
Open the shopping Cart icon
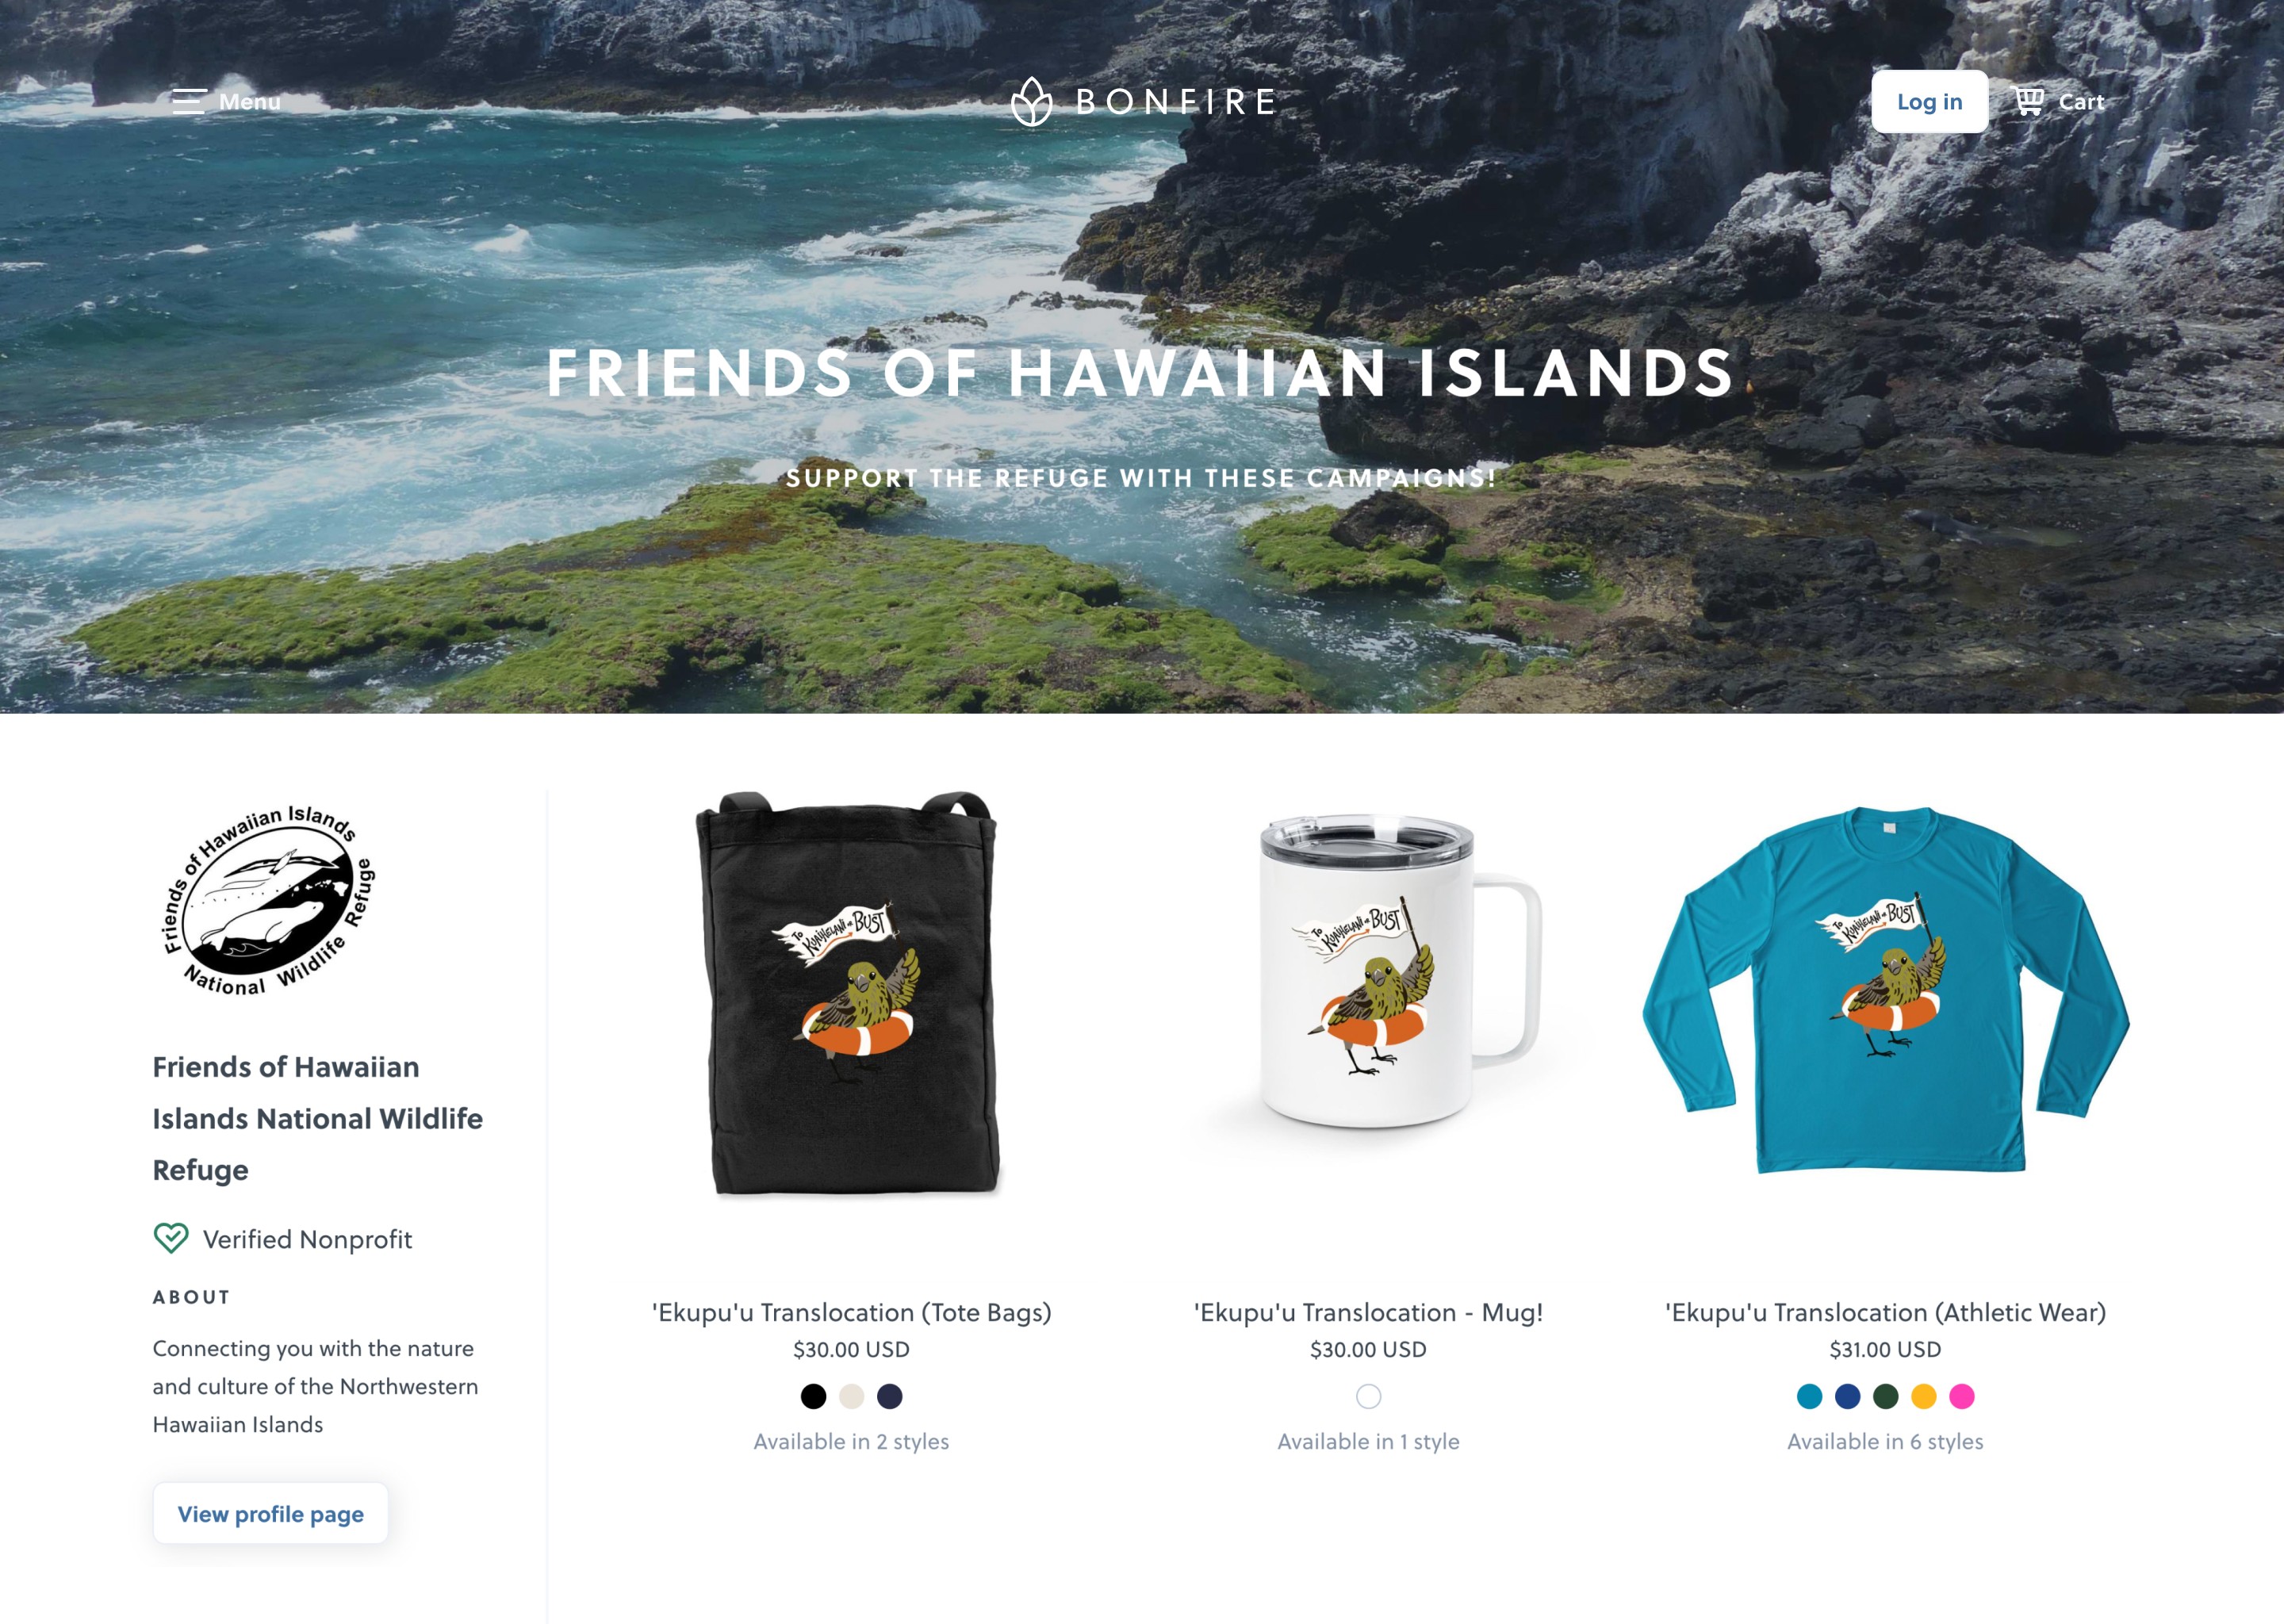point(2027,101)
